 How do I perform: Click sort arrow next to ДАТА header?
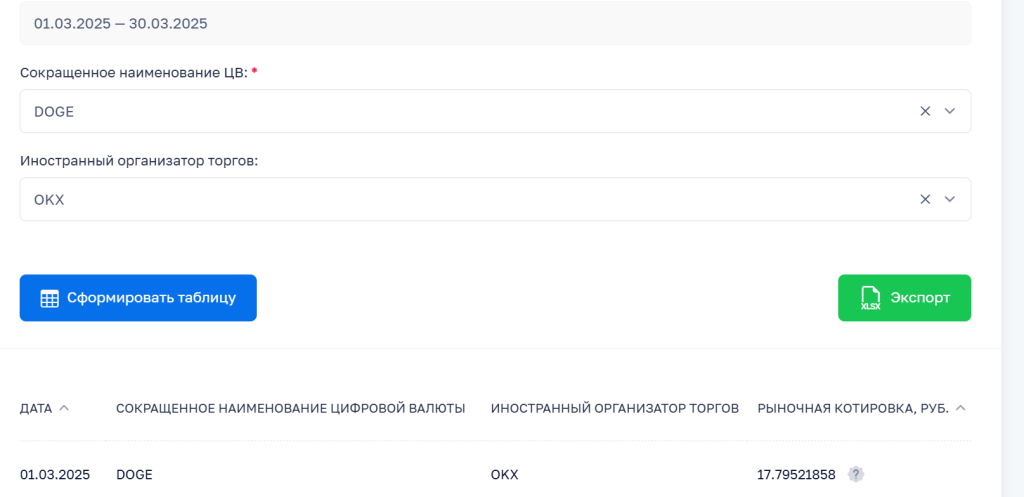click(x=64, y=408)
